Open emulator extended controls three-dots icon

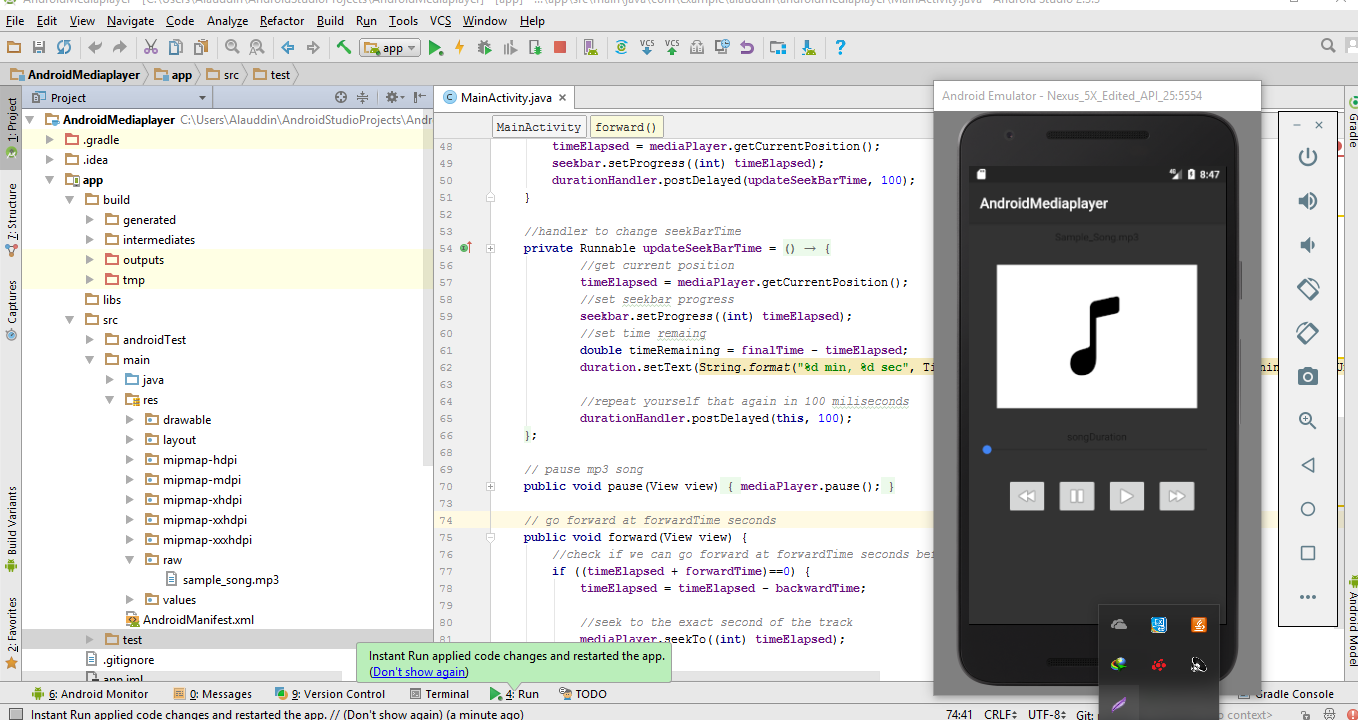pyautogui.click(x=1307, y=597)
